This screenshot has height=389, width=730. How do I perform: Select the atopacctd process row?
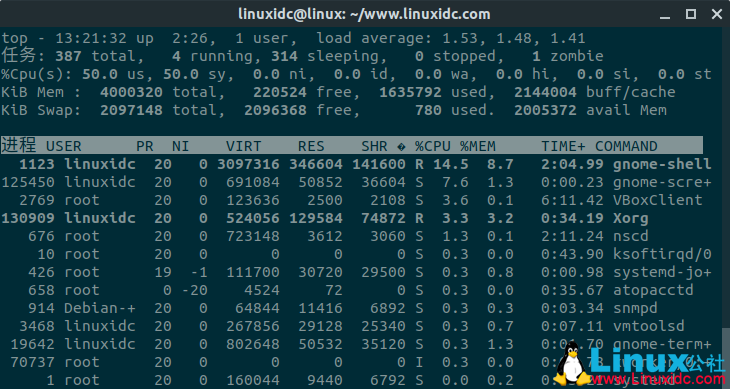(356, 290)
